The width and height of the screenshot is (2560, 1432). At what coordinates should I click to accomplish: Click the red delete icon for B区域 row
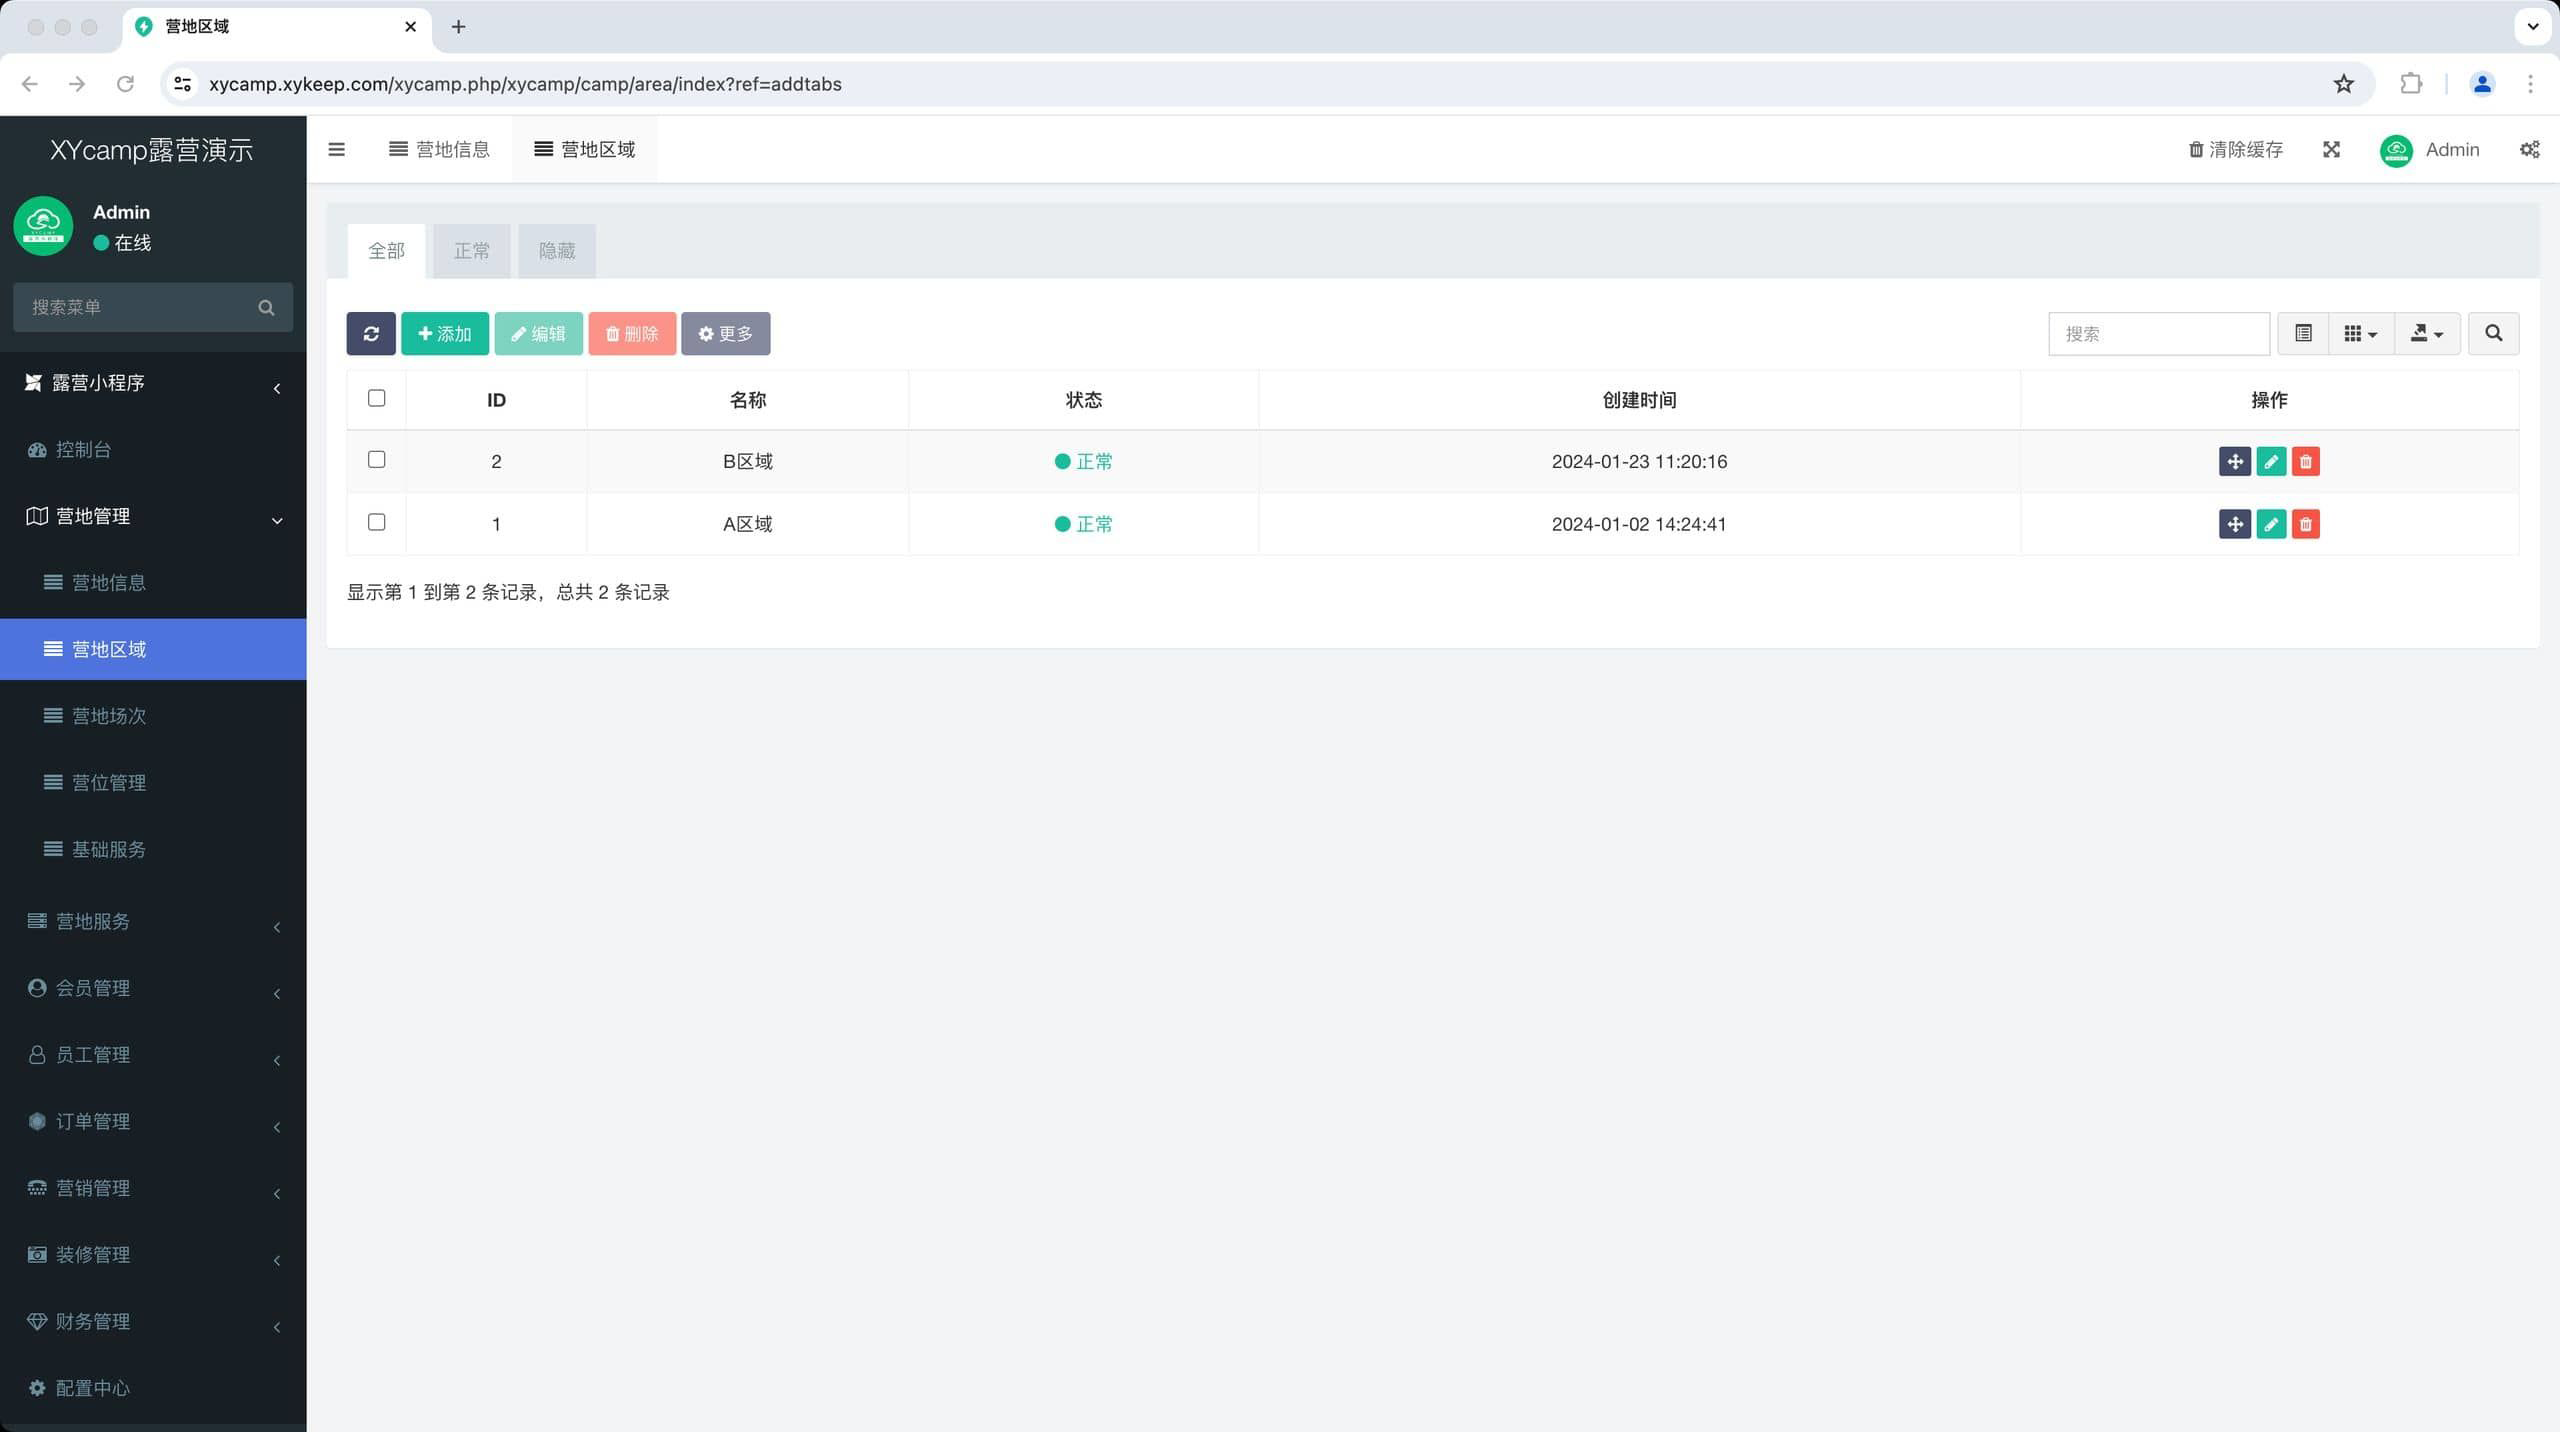point(2305,461)
